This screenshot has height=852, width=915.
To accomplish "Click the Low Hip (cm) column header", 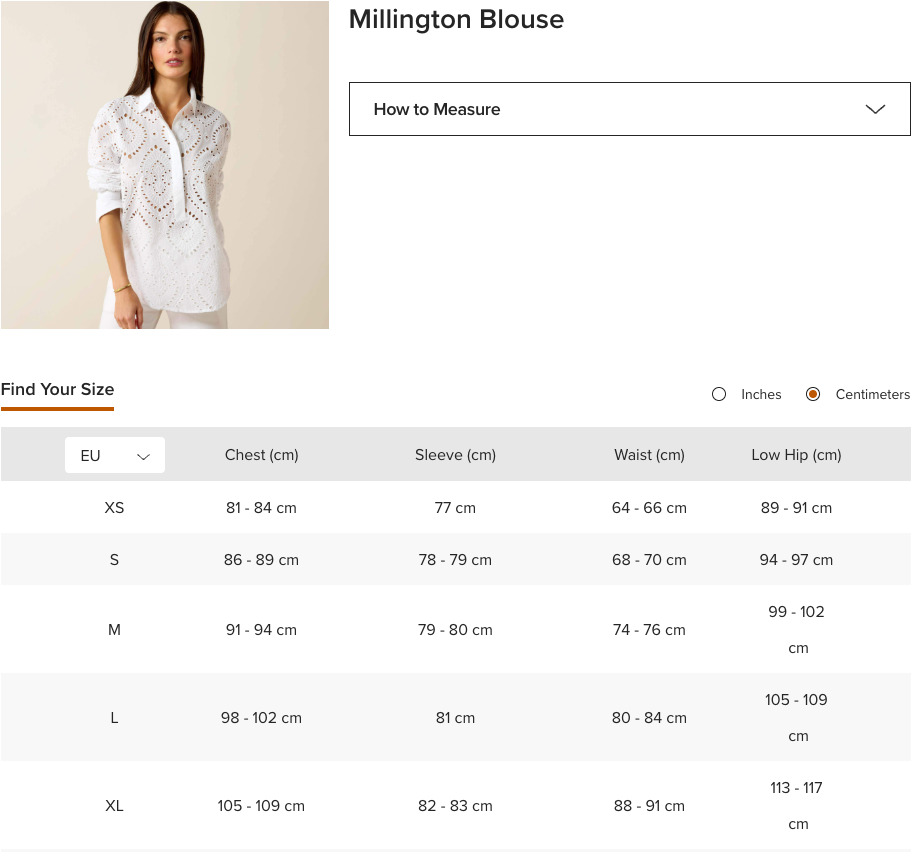I will [796, 455].
